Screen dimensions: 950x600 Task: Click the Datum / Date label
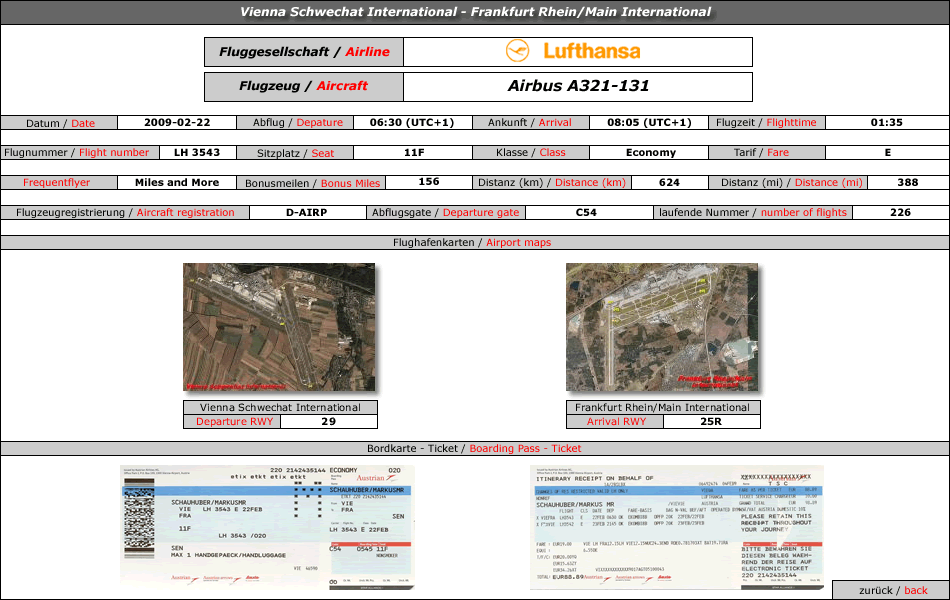[x=59, y=123]
